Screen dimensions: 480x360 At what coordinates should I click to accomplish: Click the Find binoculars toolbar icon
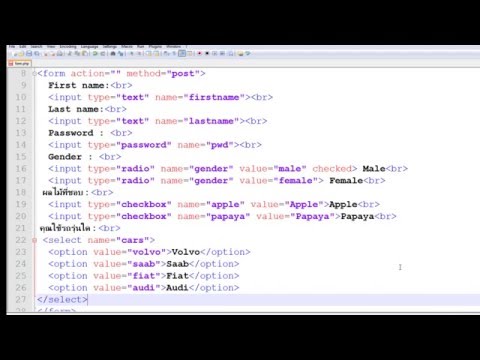[x=113, y=53]
